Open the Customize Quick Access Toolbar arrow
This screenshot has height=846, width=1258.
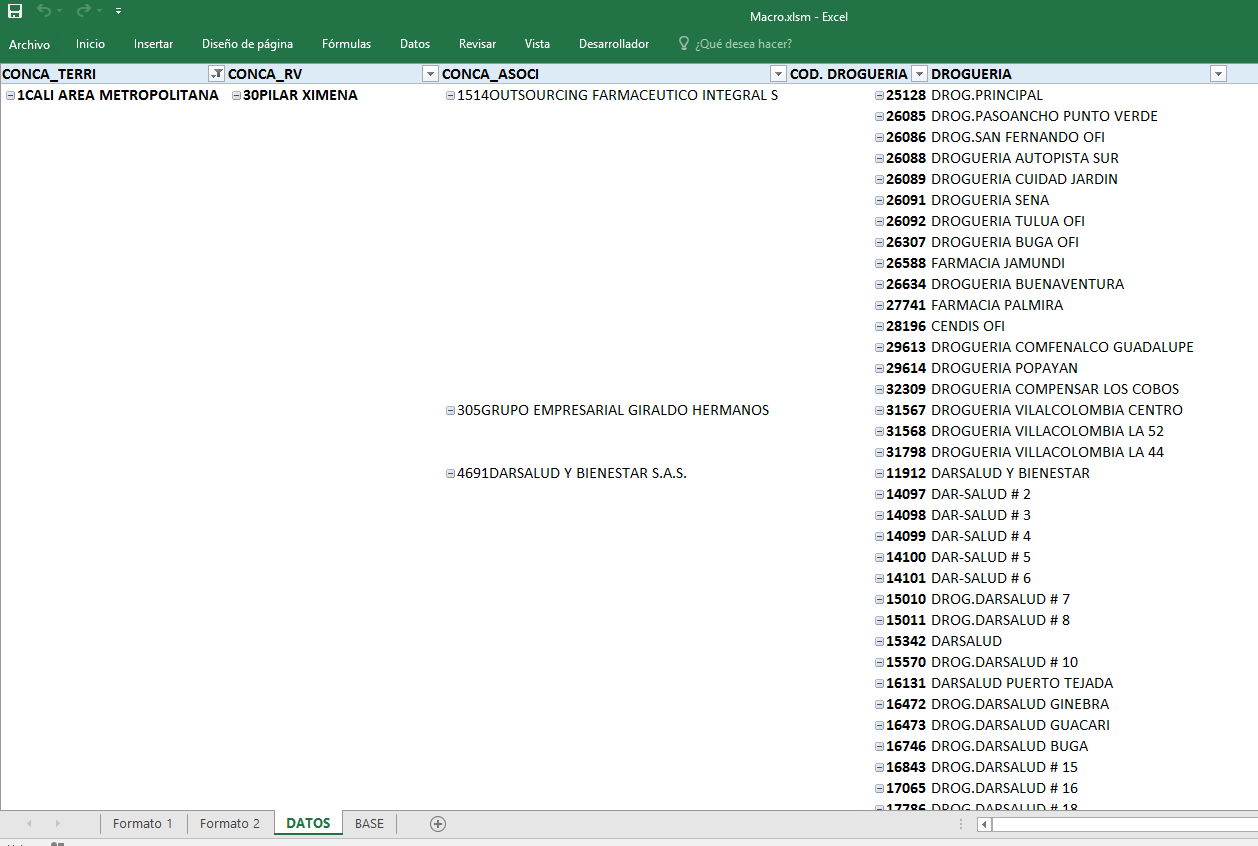pyautogui.click(x=118, y=11)
